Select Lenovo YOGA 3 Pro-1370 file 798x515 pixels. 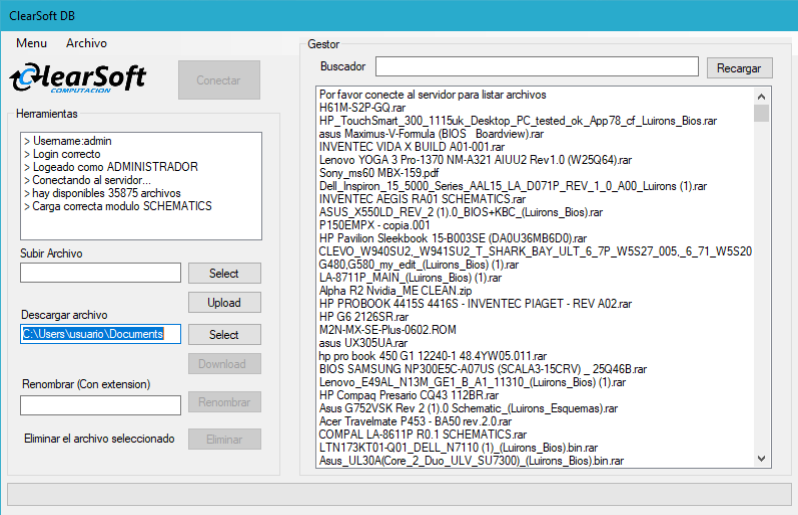point(475,160)
